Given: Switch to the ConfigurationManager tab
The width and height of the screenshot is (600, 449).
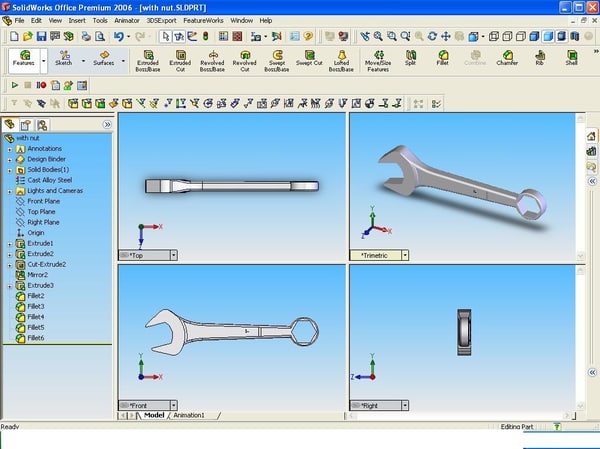Looking at the screenshot, I should [x=42, y=125].
